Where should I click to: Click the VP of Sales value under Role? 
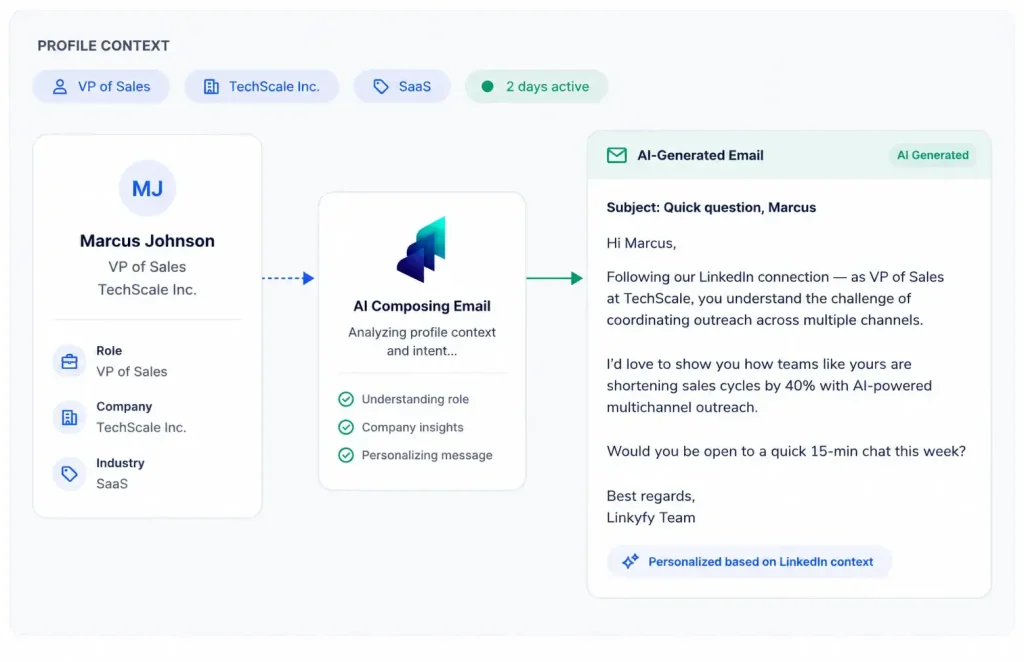pyautogui.click(x=132, y=371)
